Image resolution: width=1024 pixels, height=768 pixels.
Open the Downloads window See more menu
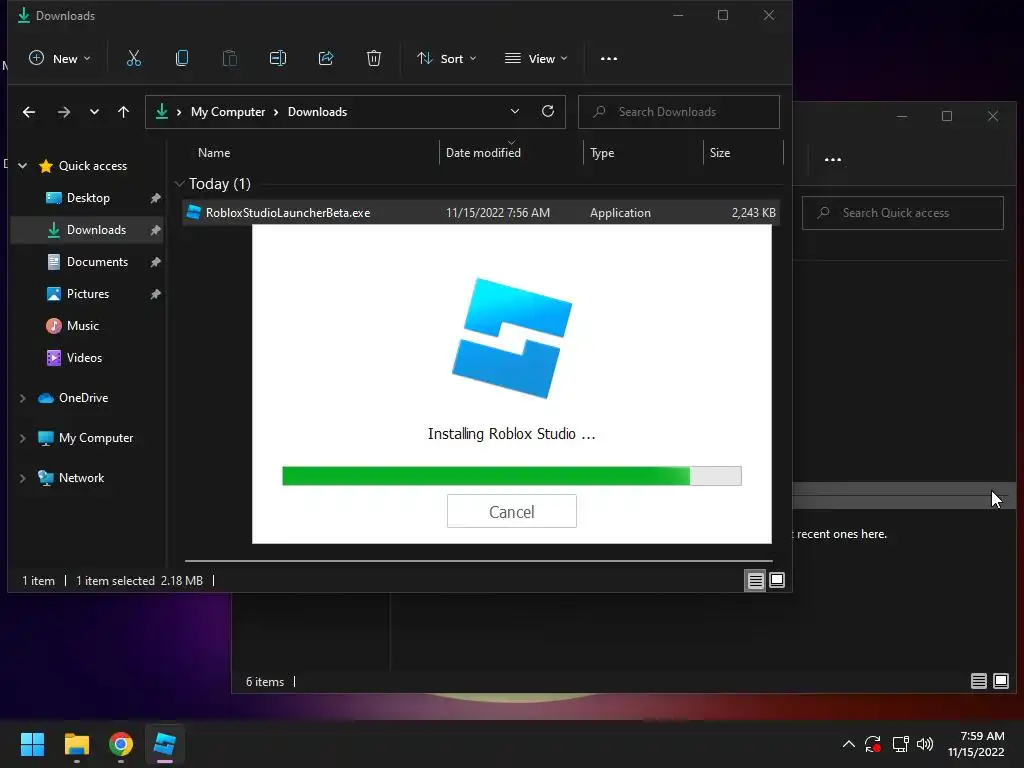[x=609, y=59]
